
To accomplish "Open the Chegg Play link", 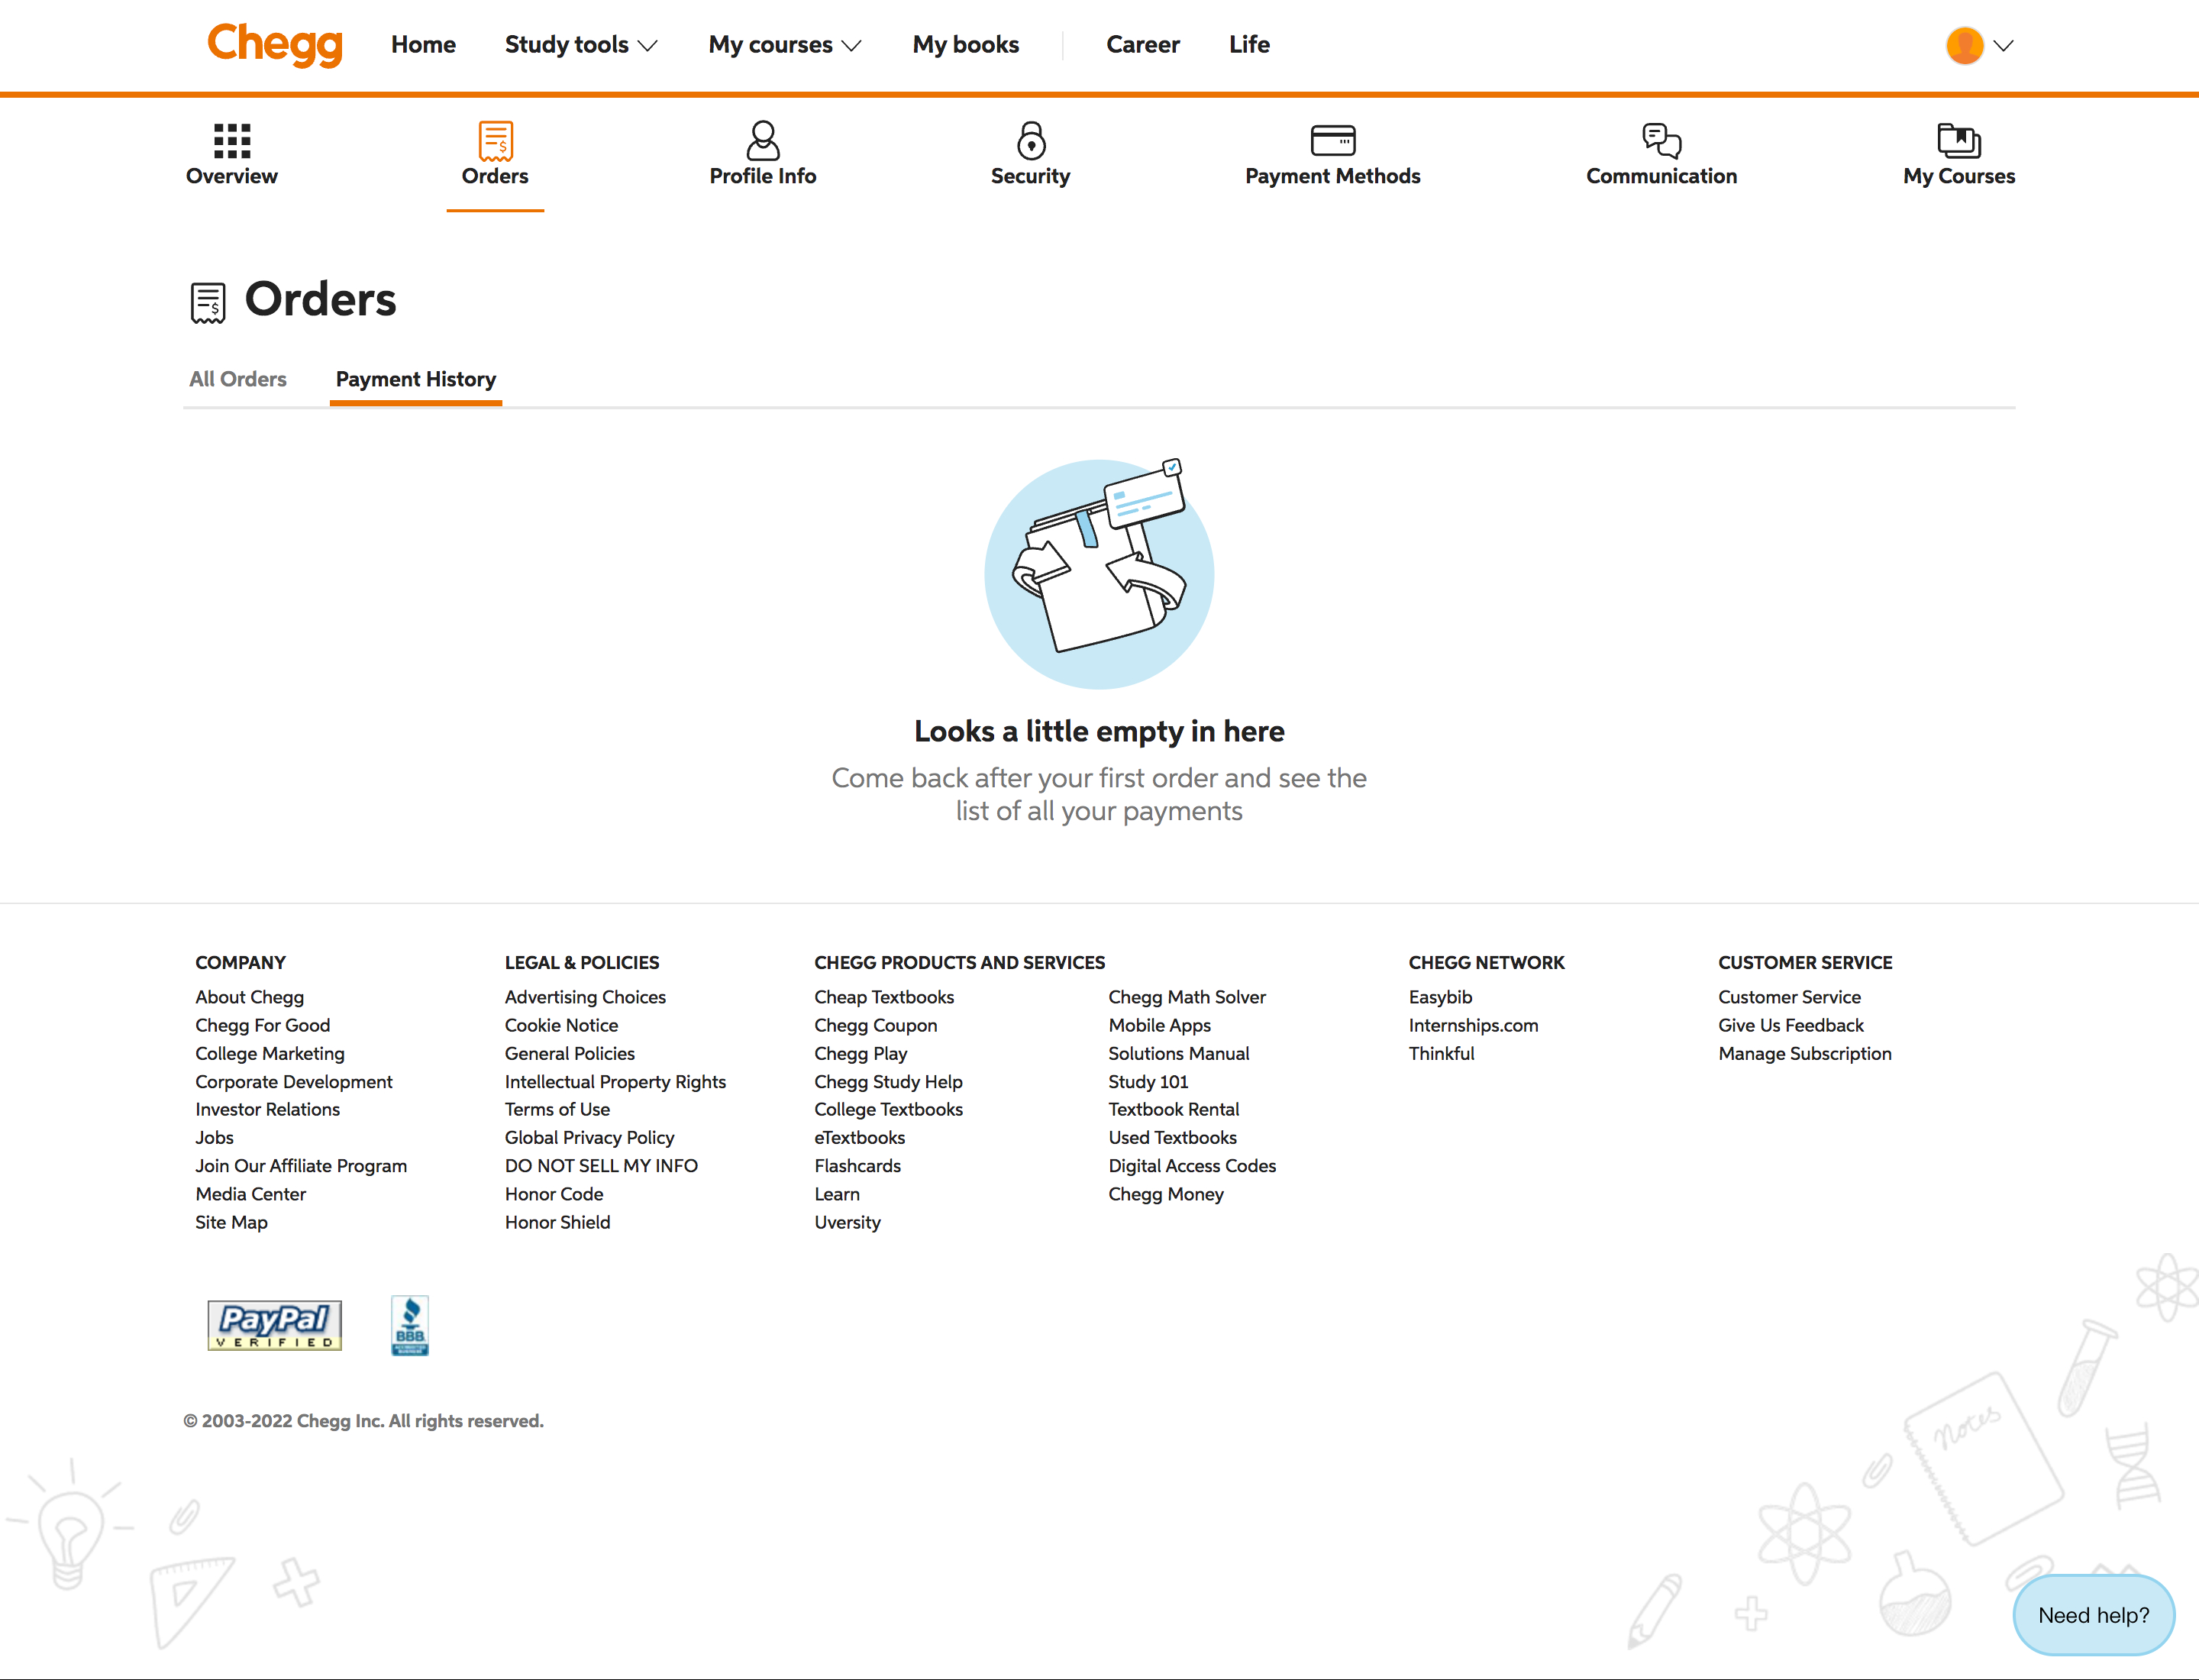I will pyautogui.click(x=861, y=1053).
